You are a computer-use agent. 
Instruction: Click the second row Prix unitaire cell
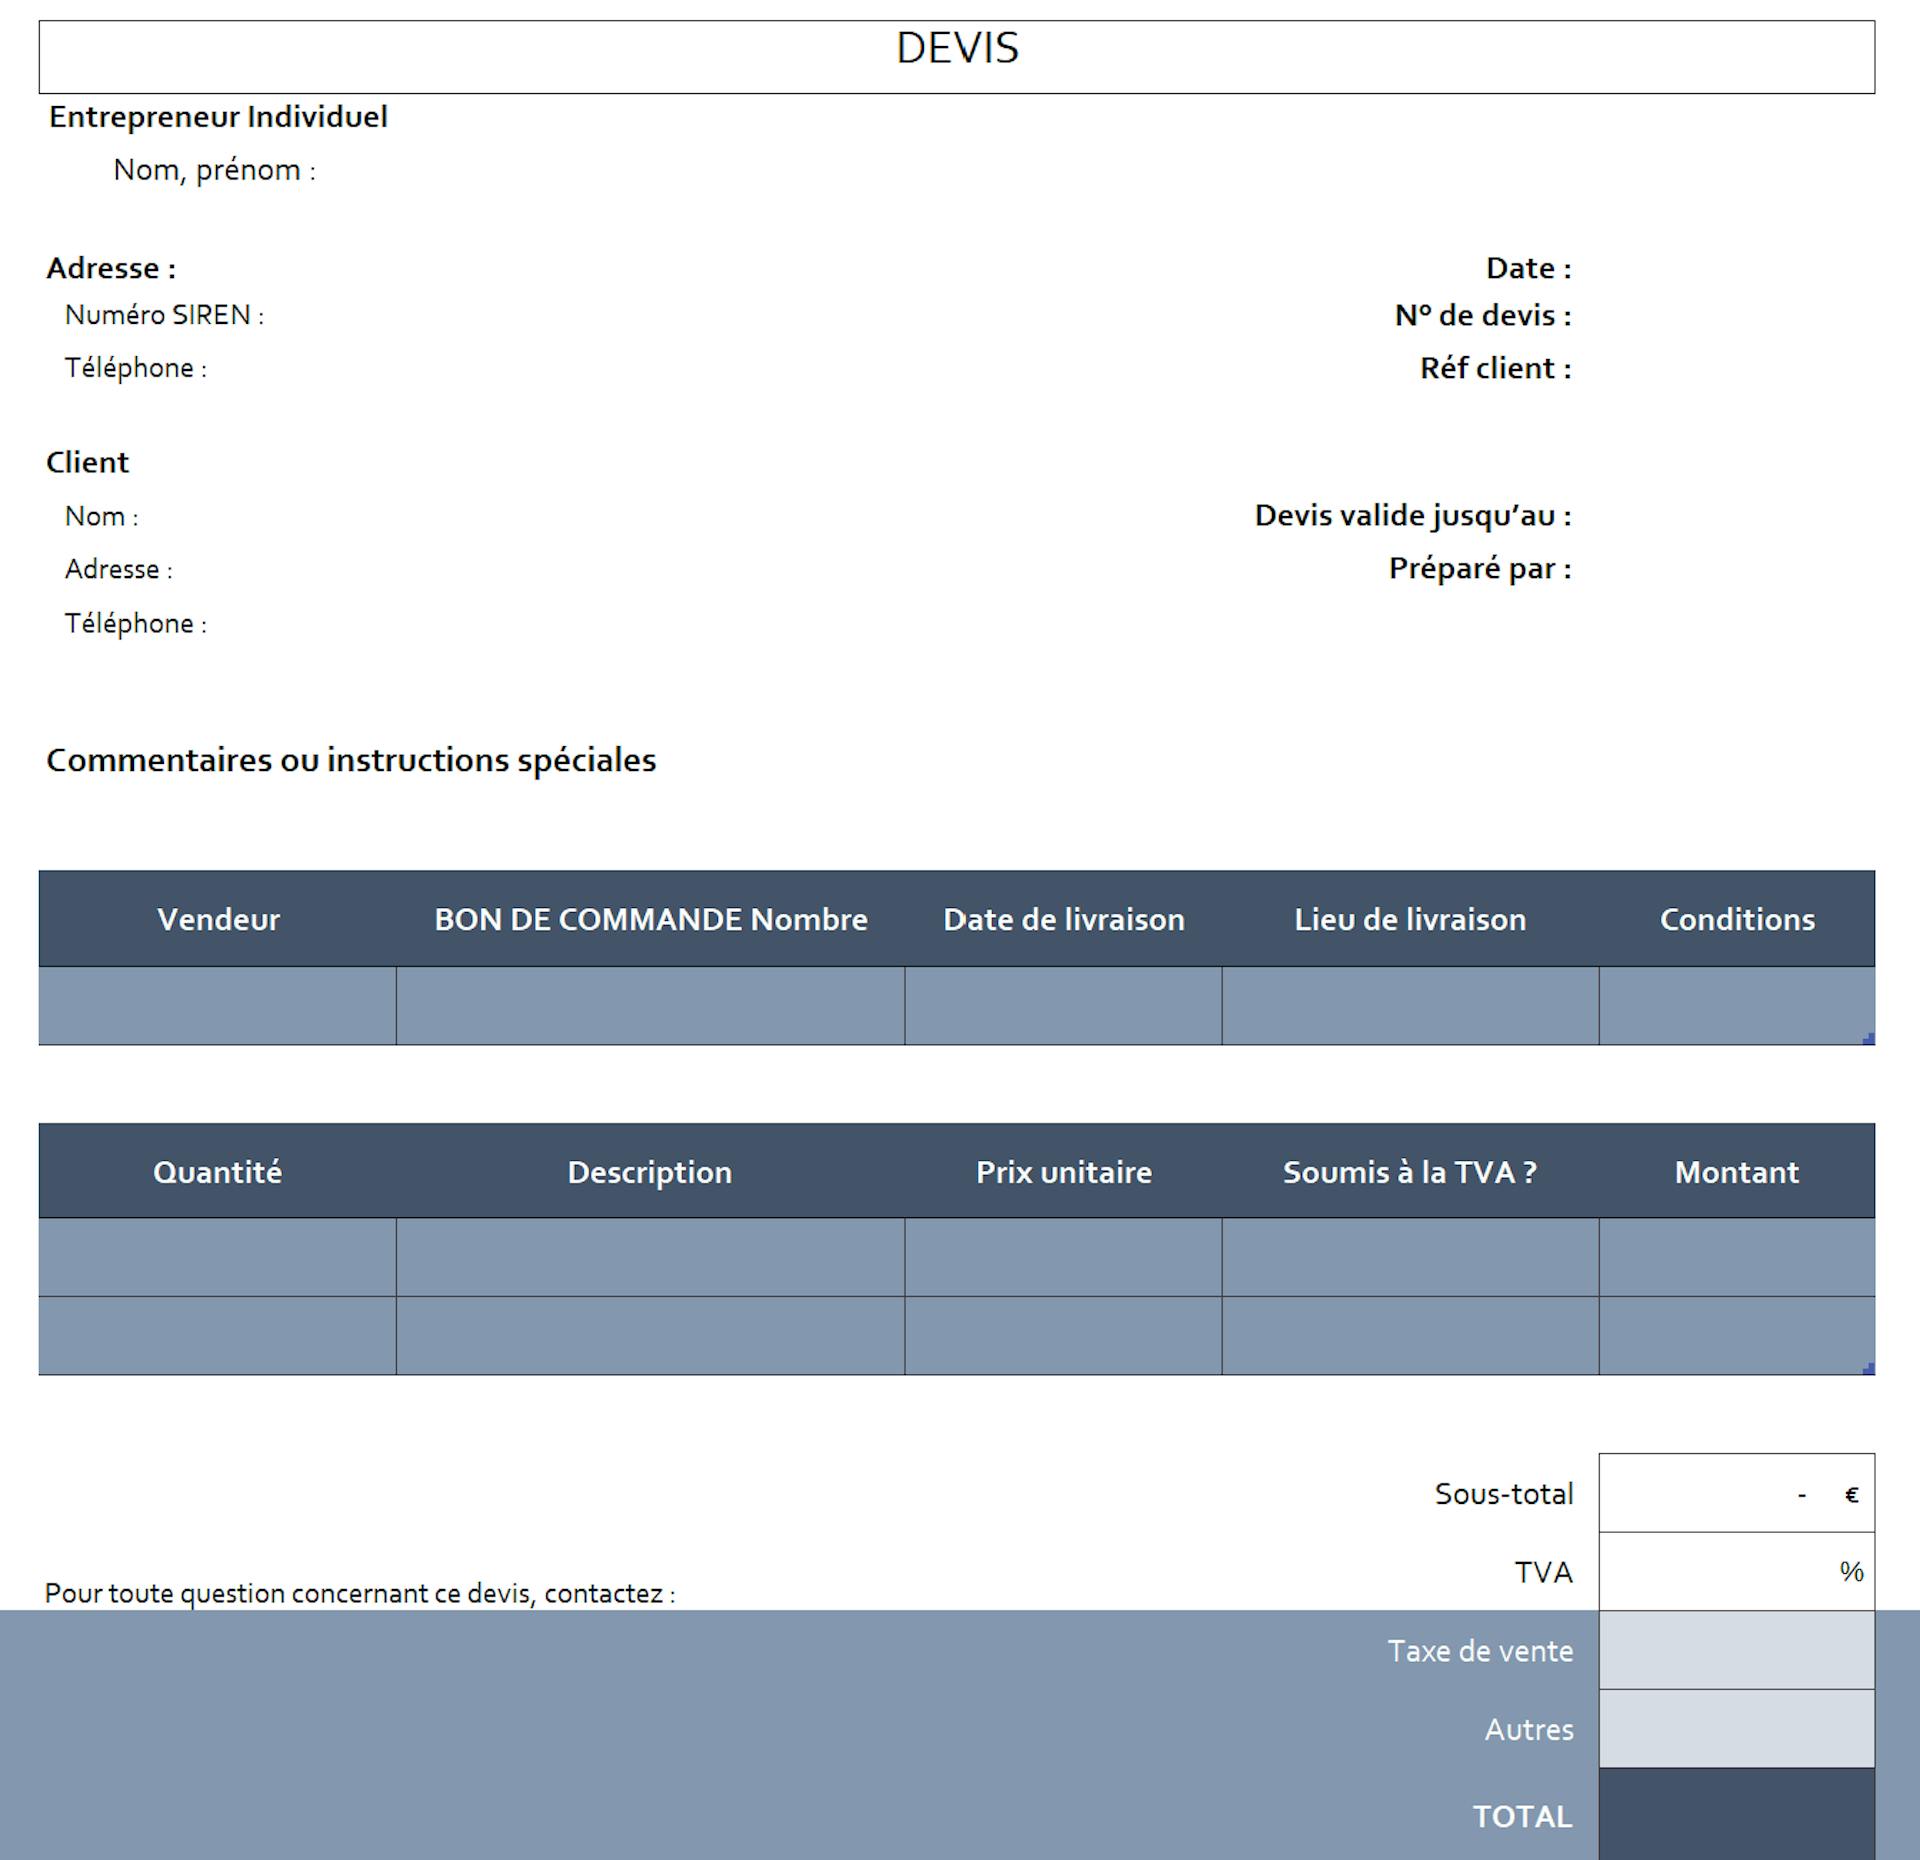[1063, 1336]
